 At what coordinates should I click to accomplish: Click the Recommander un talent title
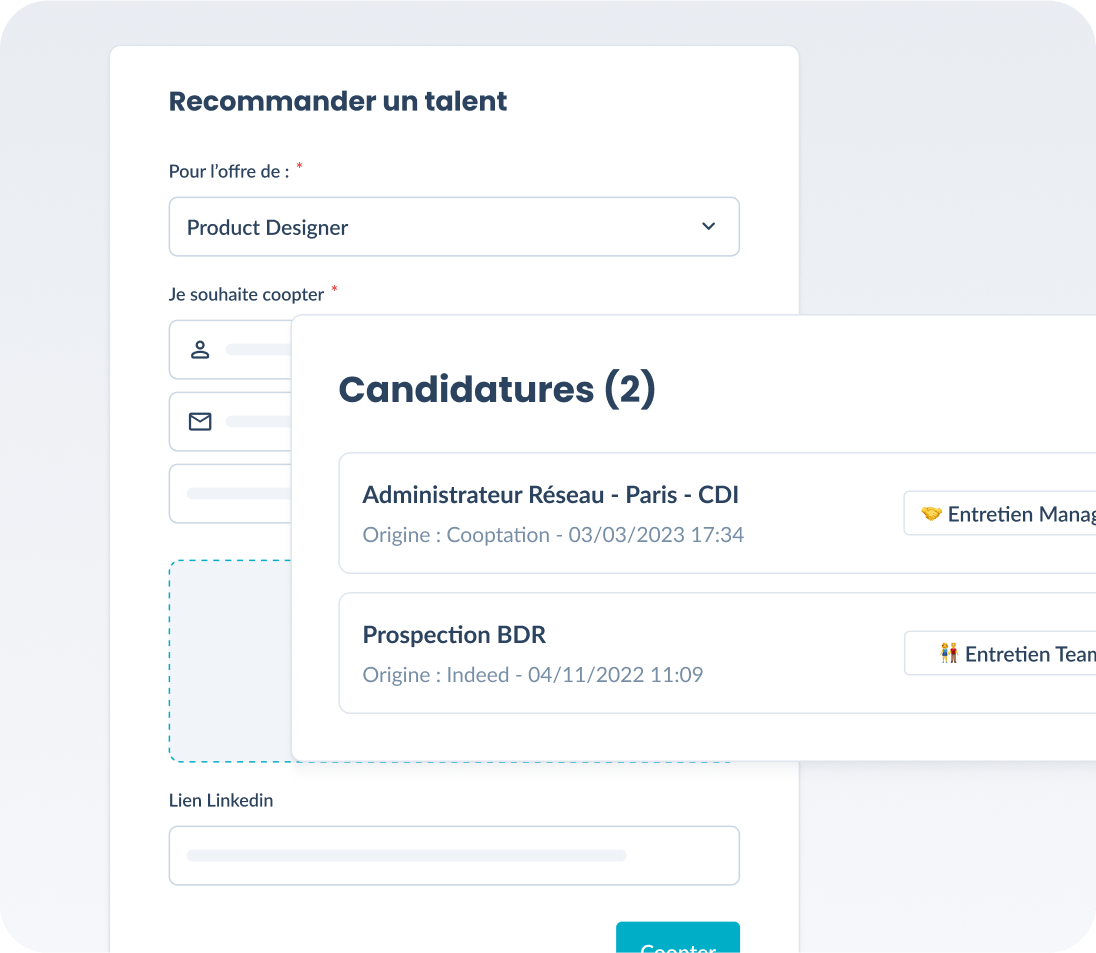[x=337, y=101]
